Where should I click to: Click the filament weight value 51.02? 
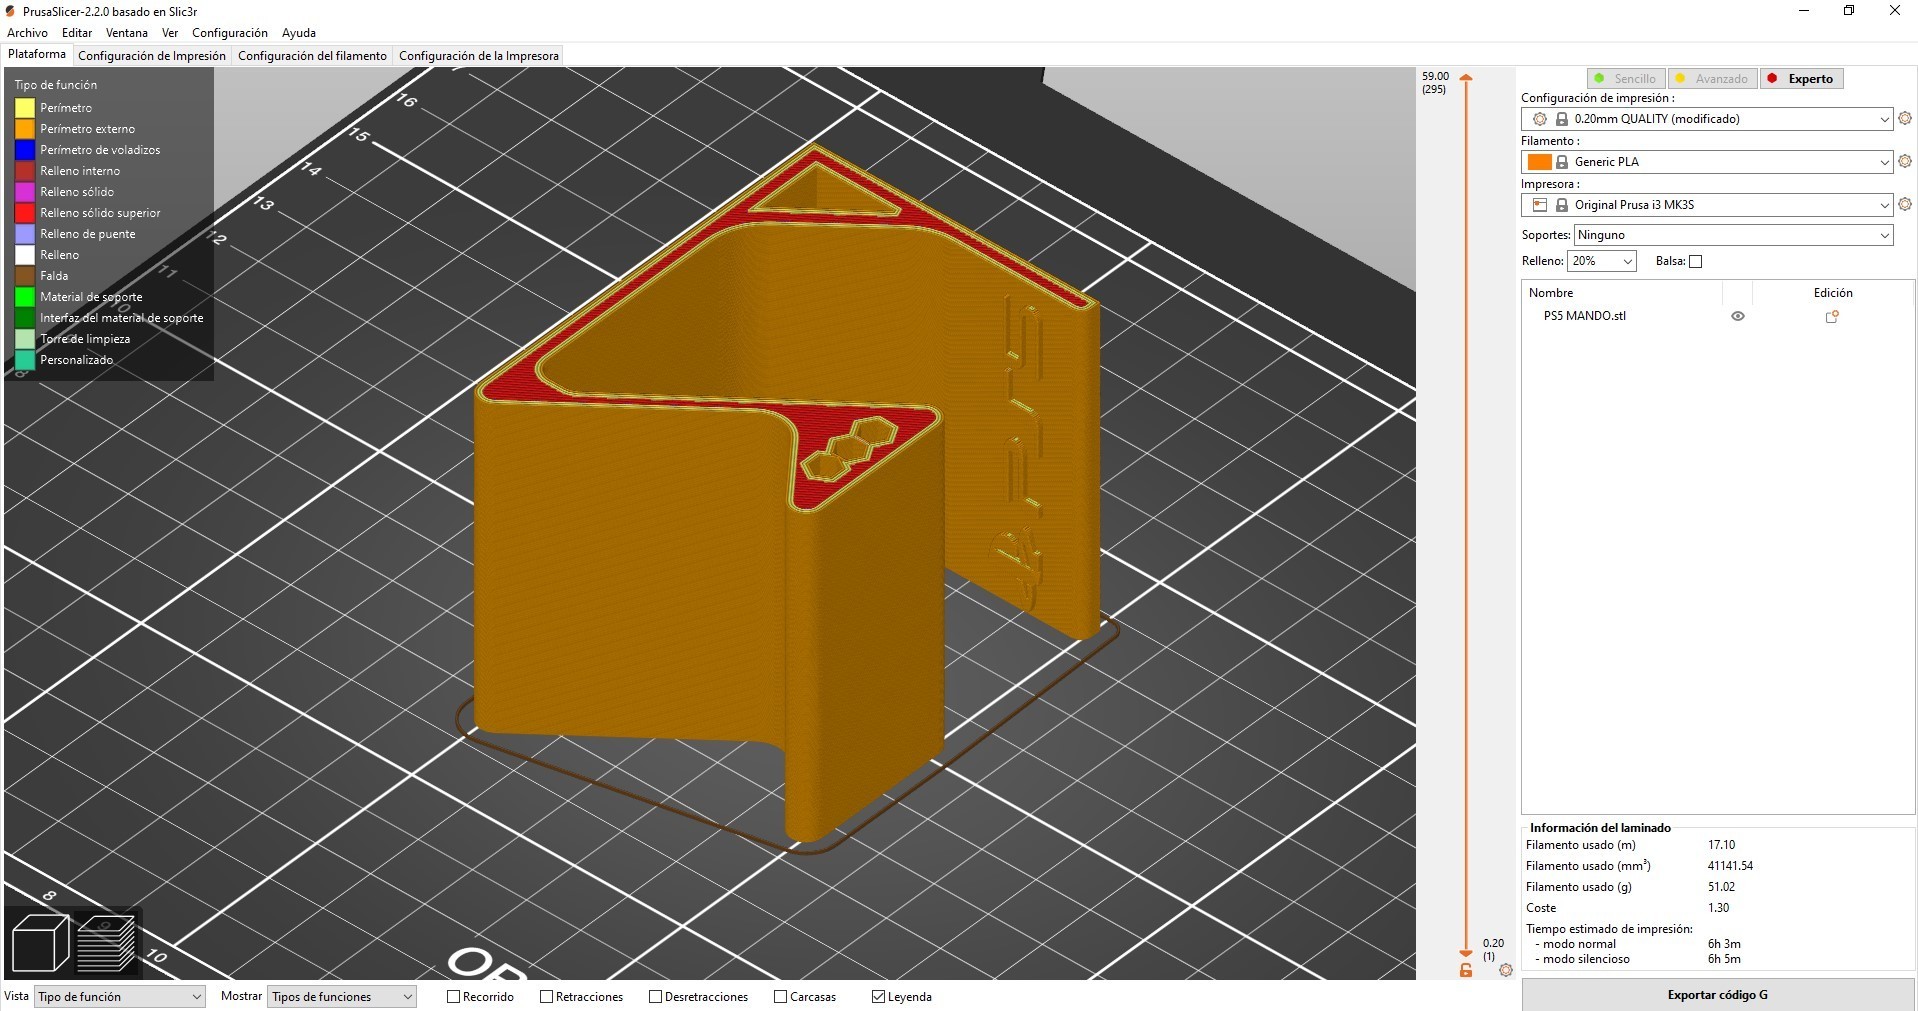(x=1721, y=887)
